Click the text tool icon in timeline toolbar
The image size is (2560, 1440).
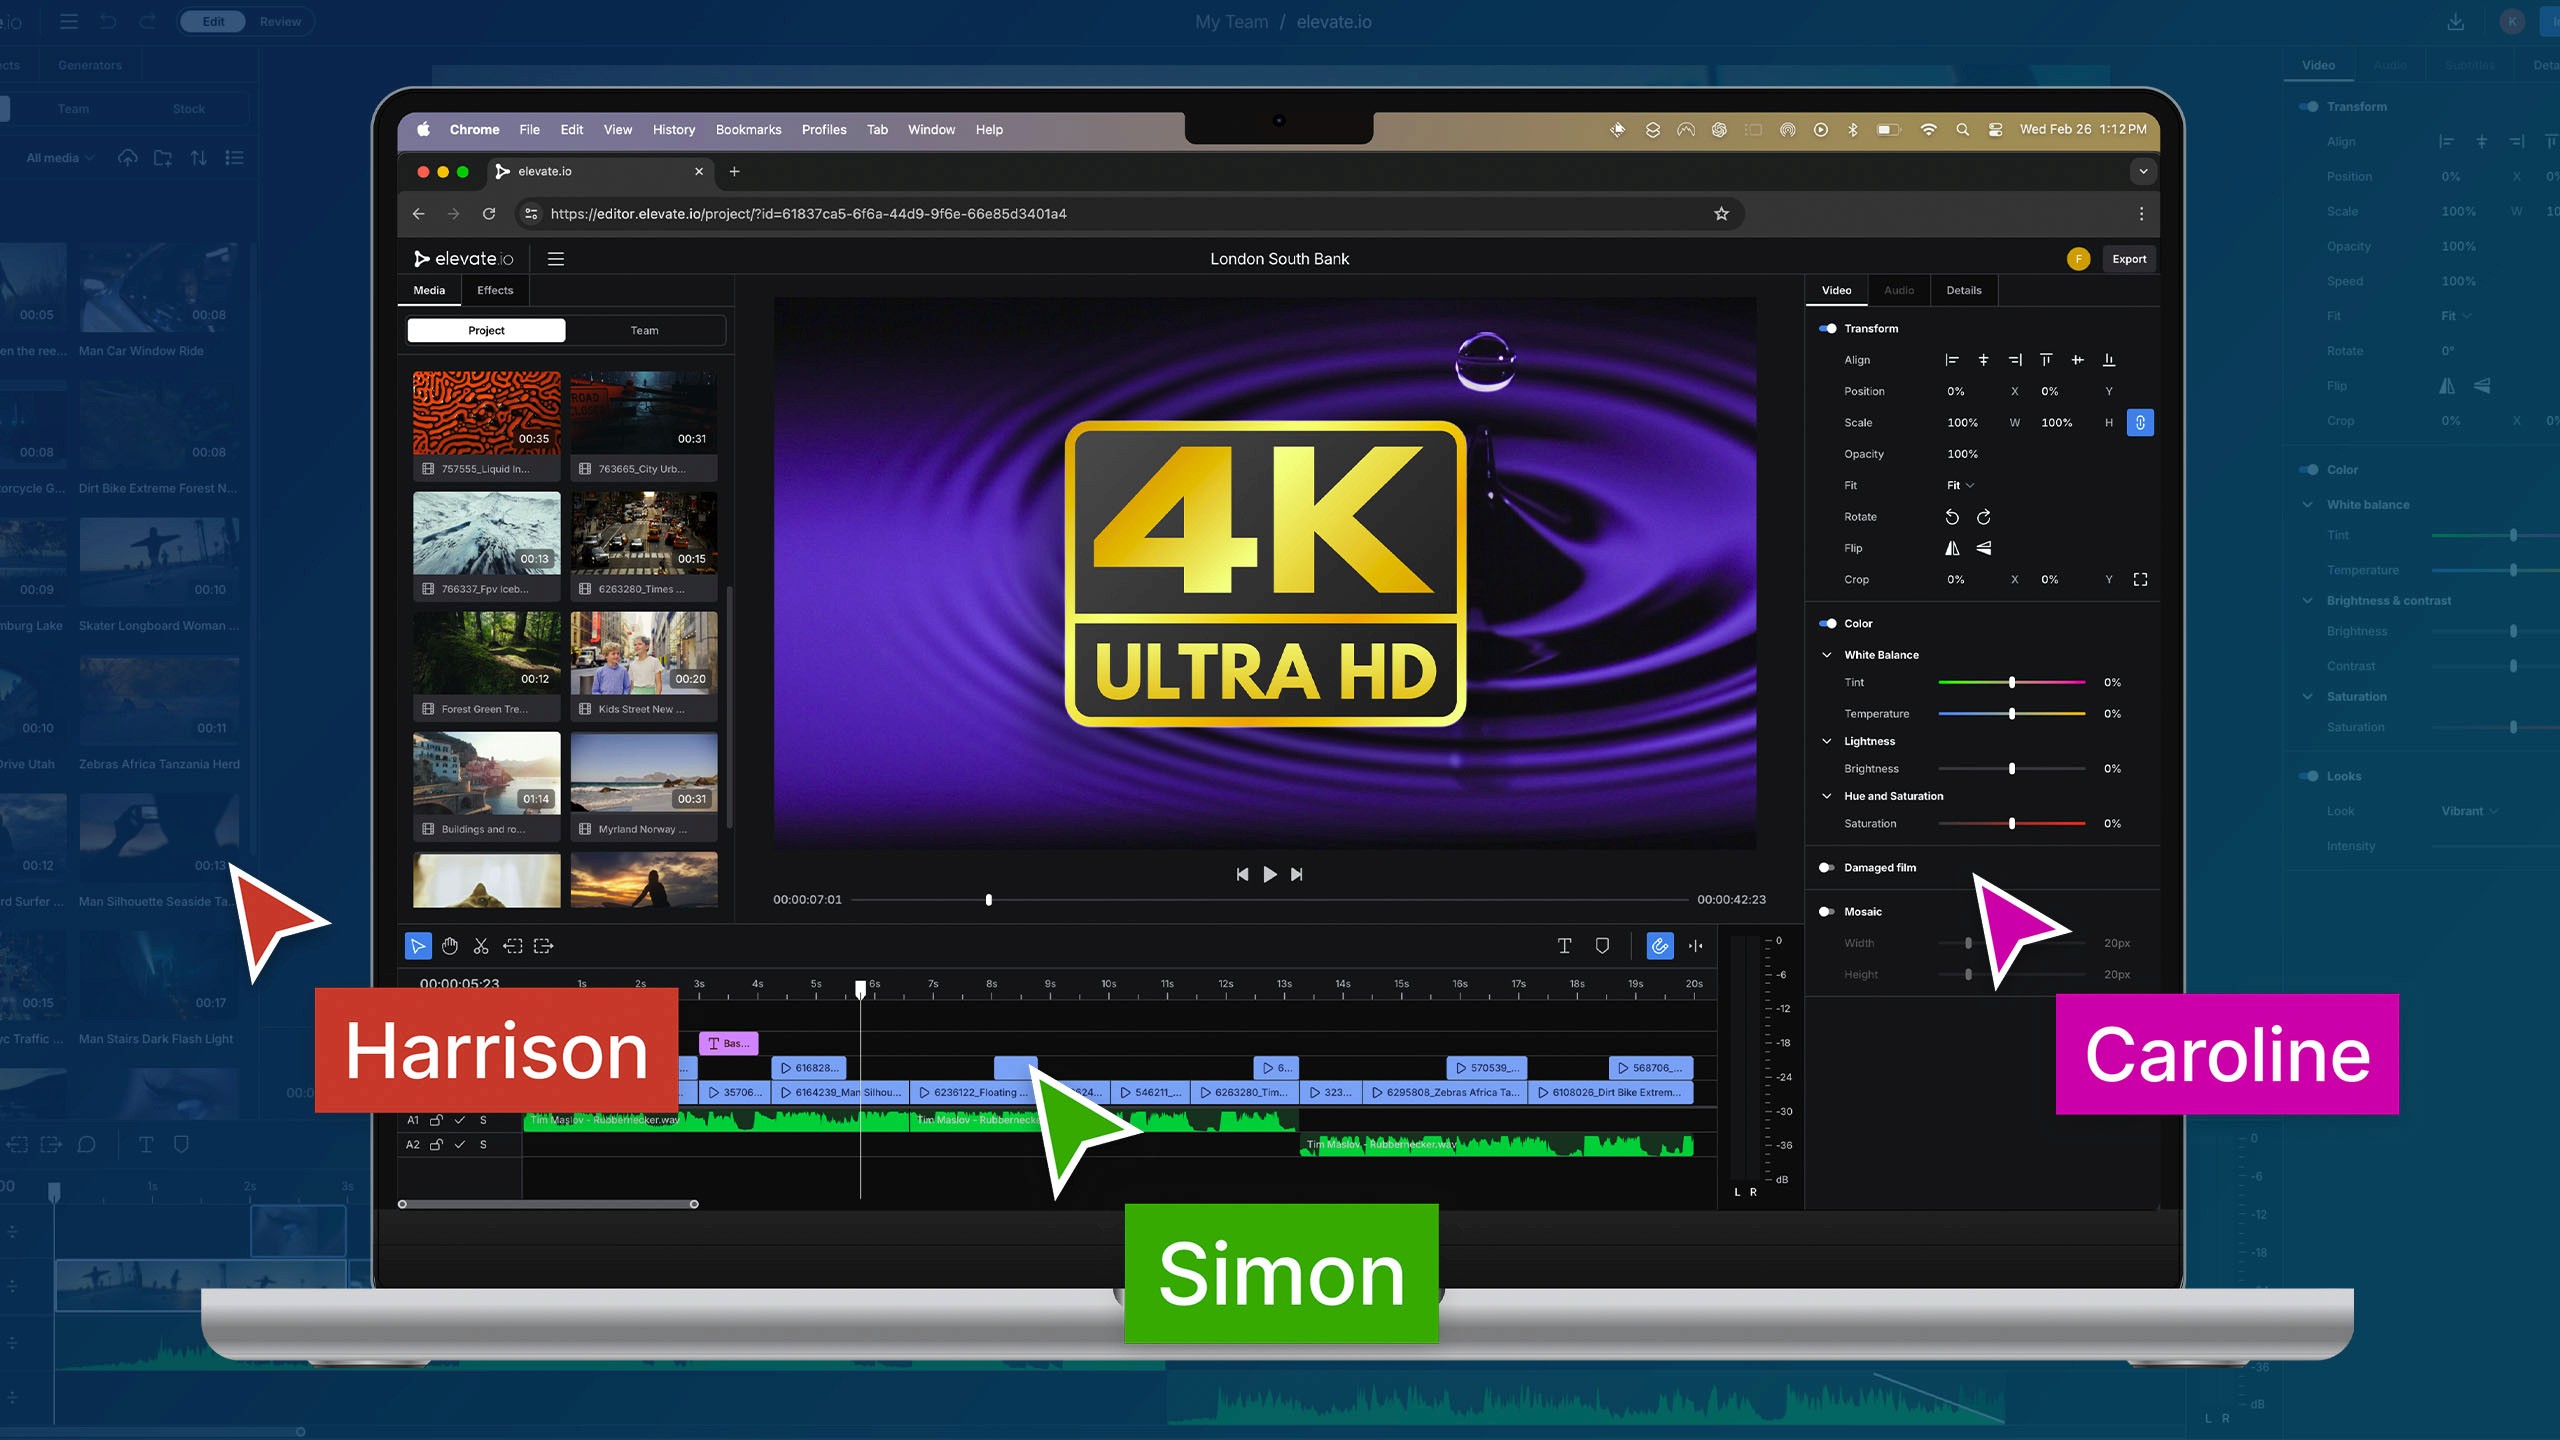pyautogui.click(x=1565, y=946)
